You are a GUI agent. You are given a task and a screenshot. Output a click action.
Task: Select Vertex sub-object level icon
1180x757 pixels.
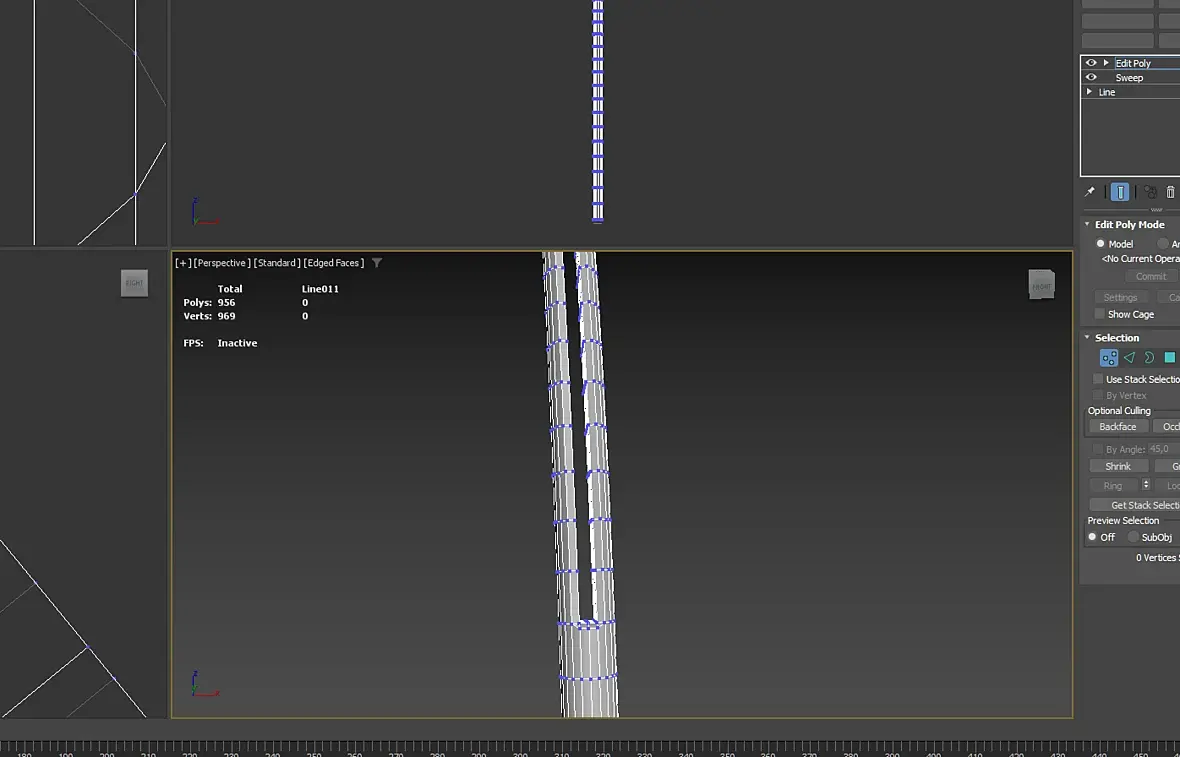(x=1109, y=357)
